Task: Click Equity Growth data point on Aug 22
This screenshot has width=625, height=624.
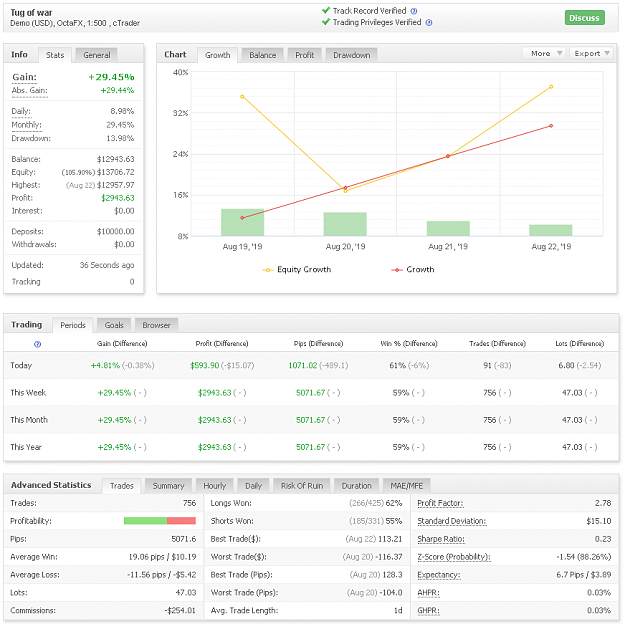Action: [x=551, y=87]
